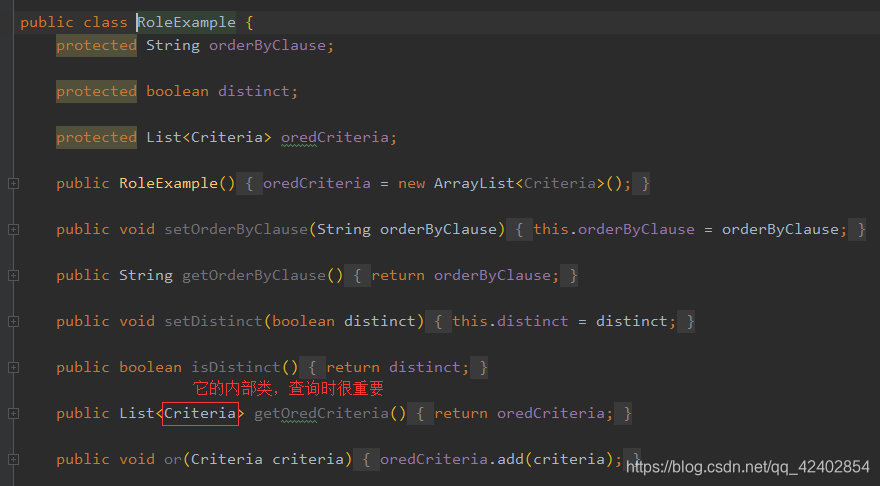Screen dimensions: 880x486
Task: Expand the RoleExample() constructor fold
Action: (13, 184)
